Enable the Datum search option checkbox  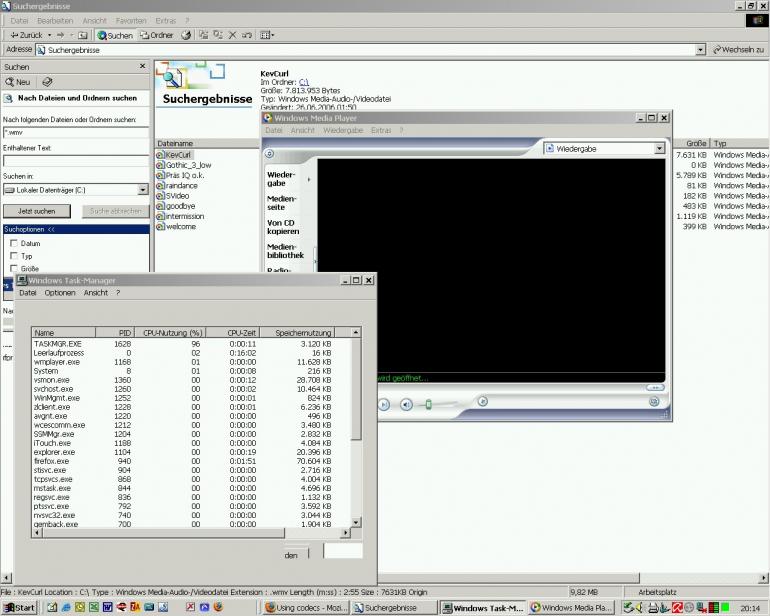[13, 243]
